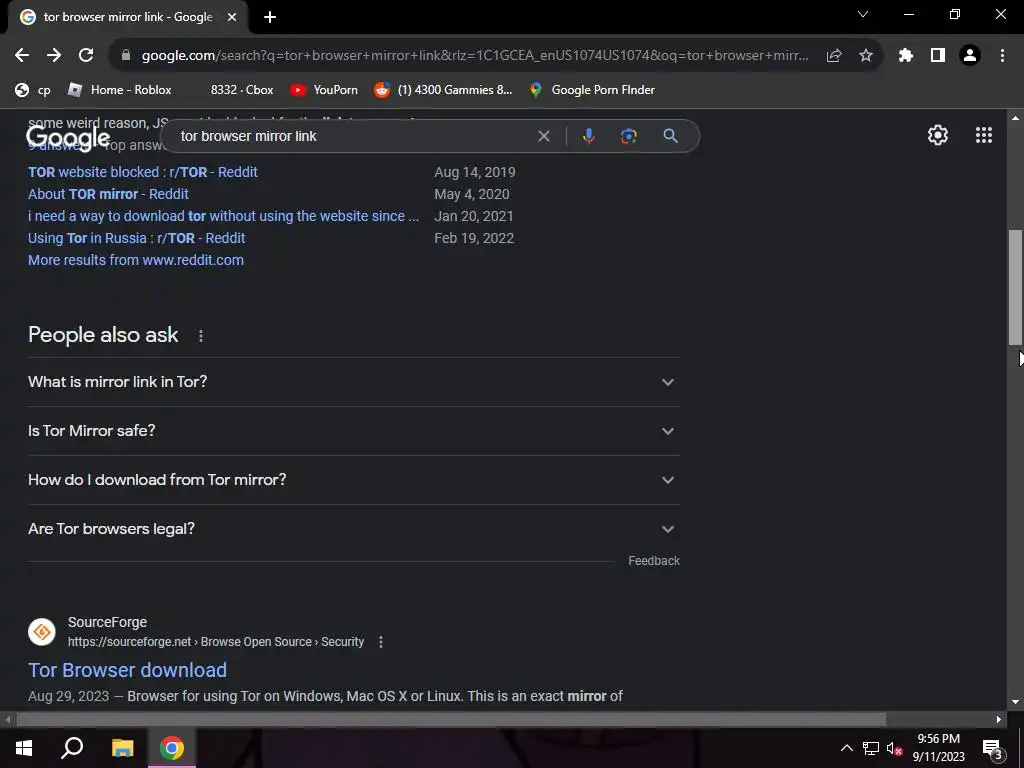
Task: Open SourceForge result more options
Action: [381, 642]
